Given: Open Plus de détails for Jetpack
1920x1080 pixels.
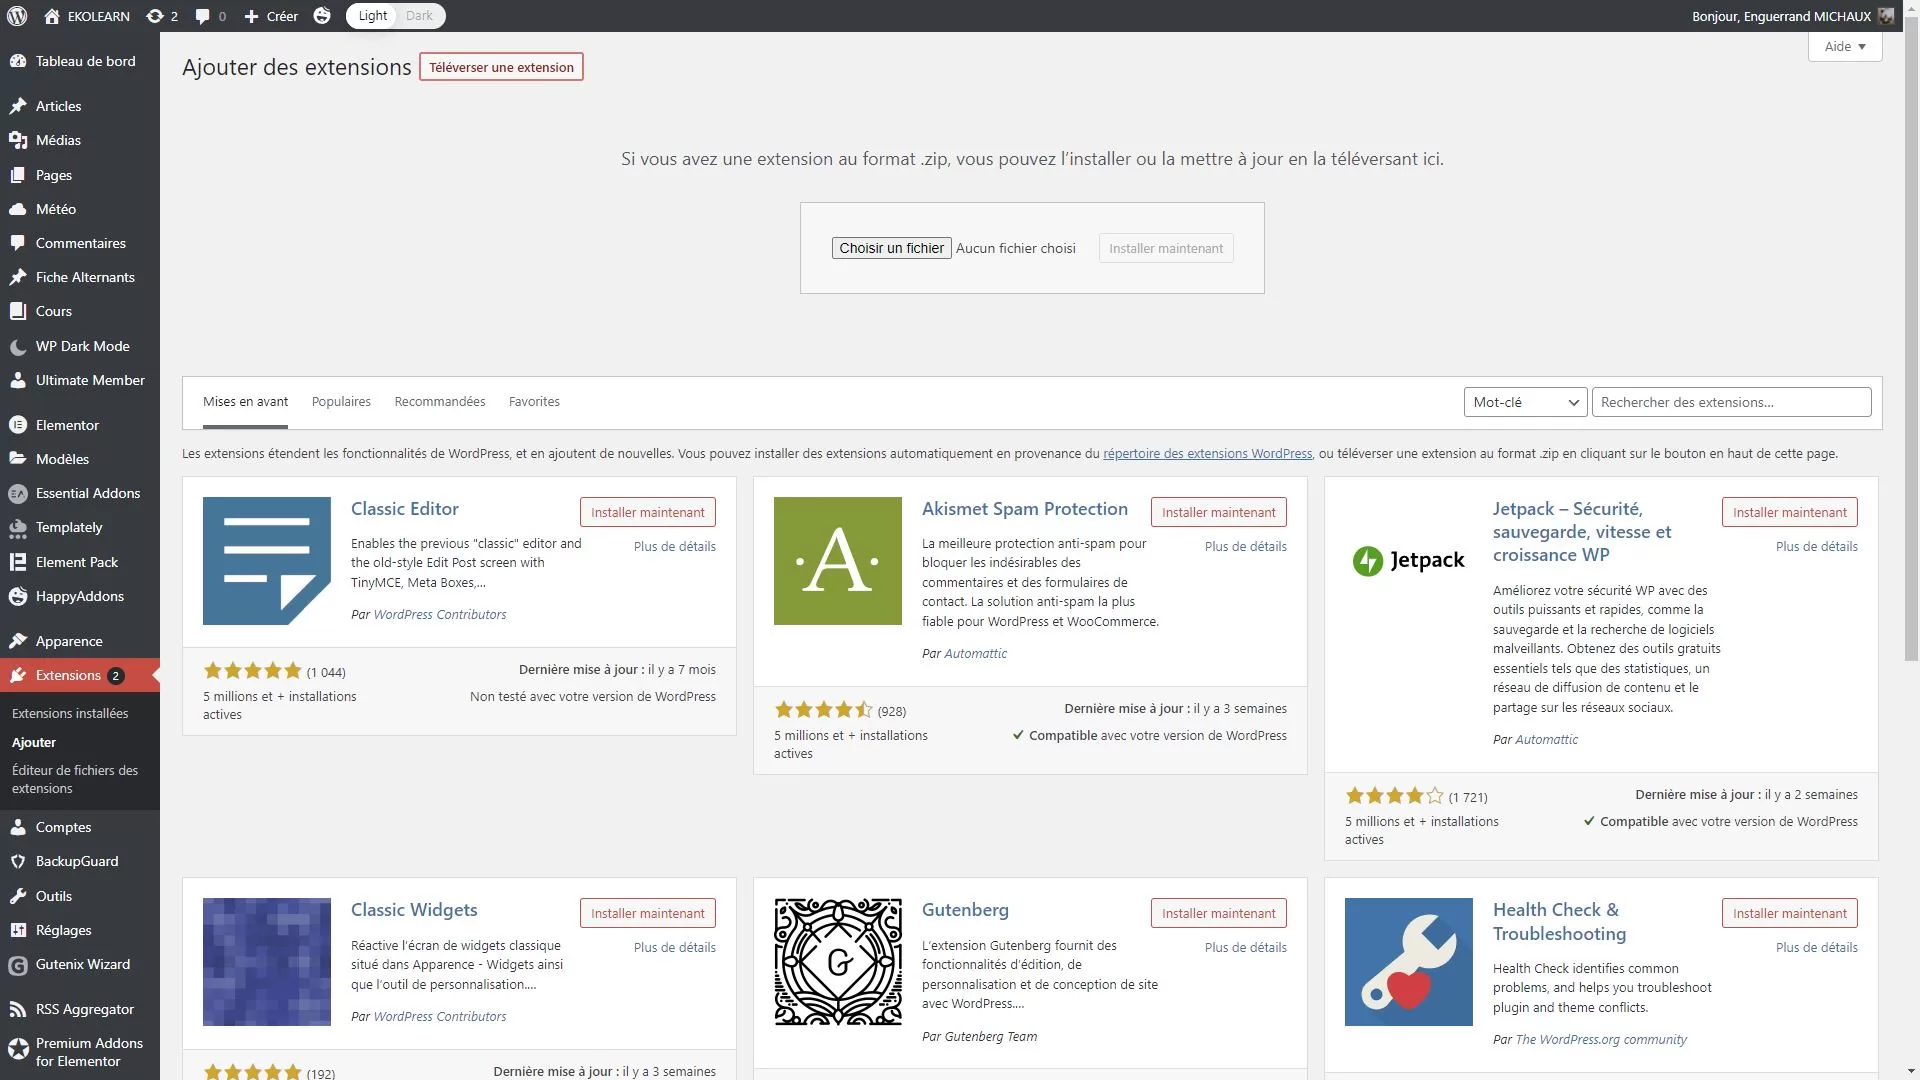Looking at the screenshot, I should coord(1816,547).
